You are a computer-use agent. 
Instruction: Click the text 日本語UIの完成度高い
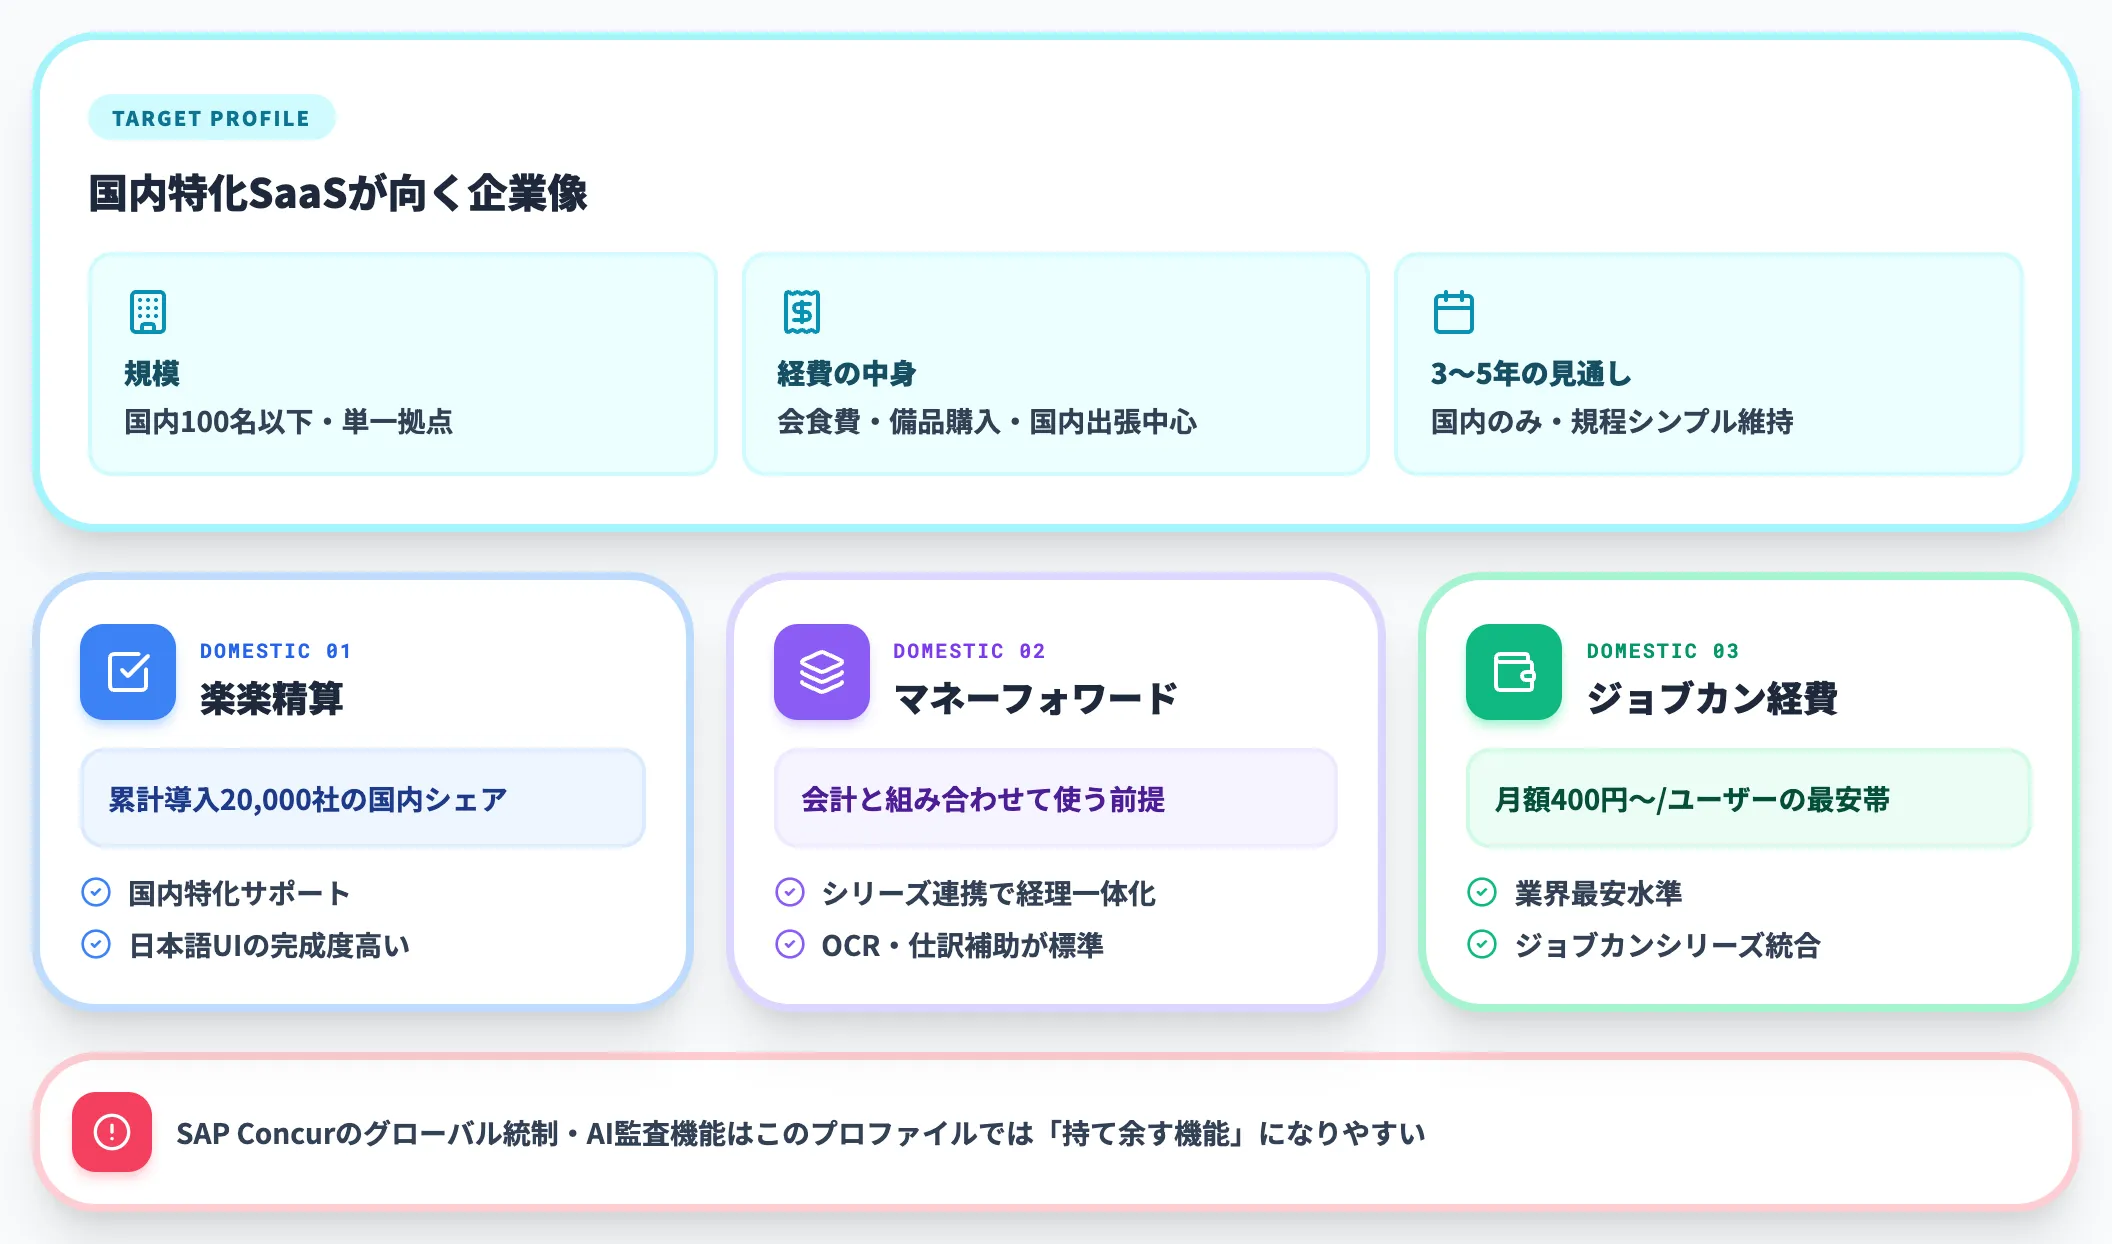click(x=269, y=945)
